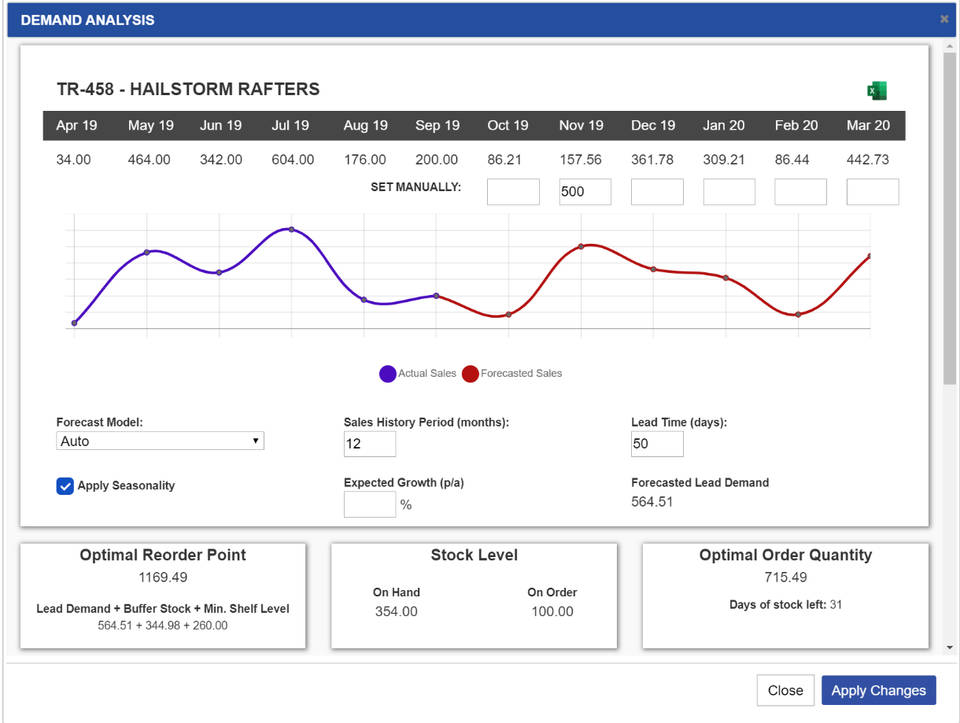
Task: Click the scrollbar up arrow
Action: (x=950, y=46)
